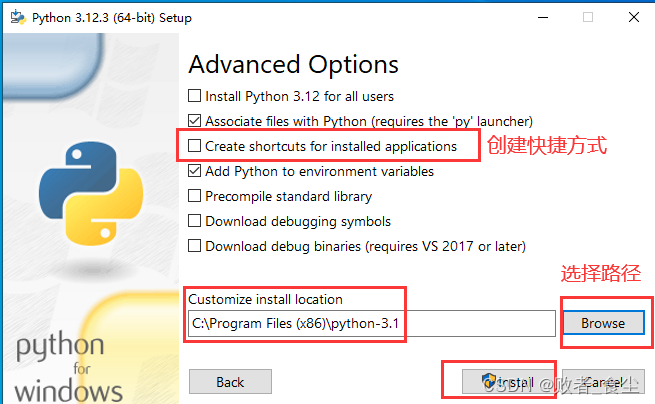Screen dimensions: 655x404
Task: Start installation with the Install button
Action: pos(507,382)
